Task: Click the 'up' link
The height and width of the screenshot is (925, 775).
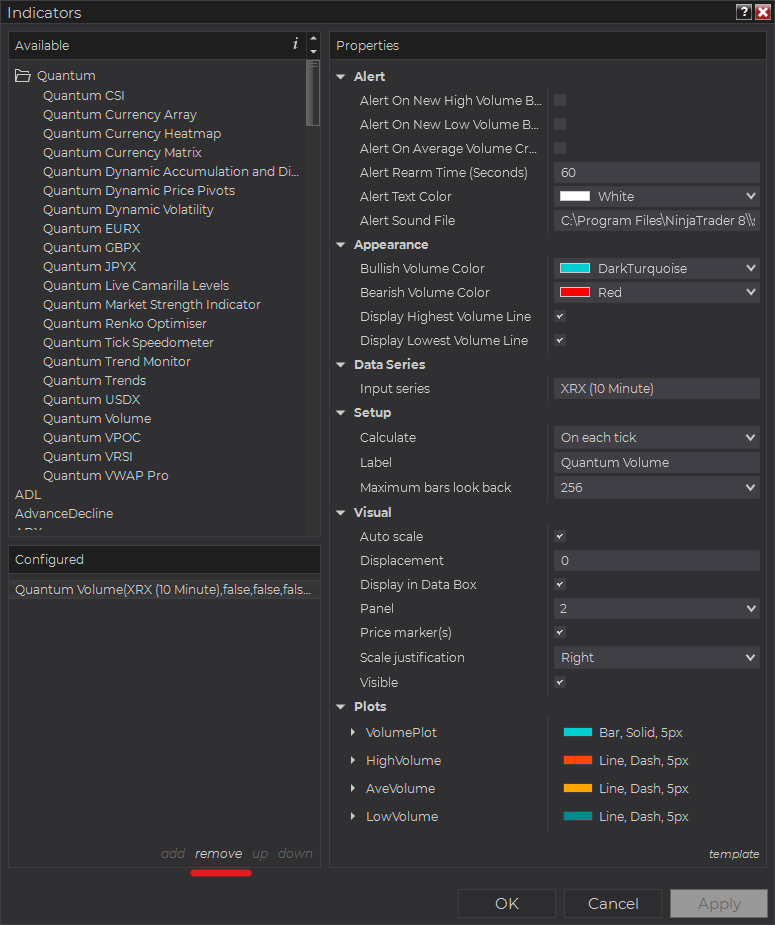Action: pos(260,854)
